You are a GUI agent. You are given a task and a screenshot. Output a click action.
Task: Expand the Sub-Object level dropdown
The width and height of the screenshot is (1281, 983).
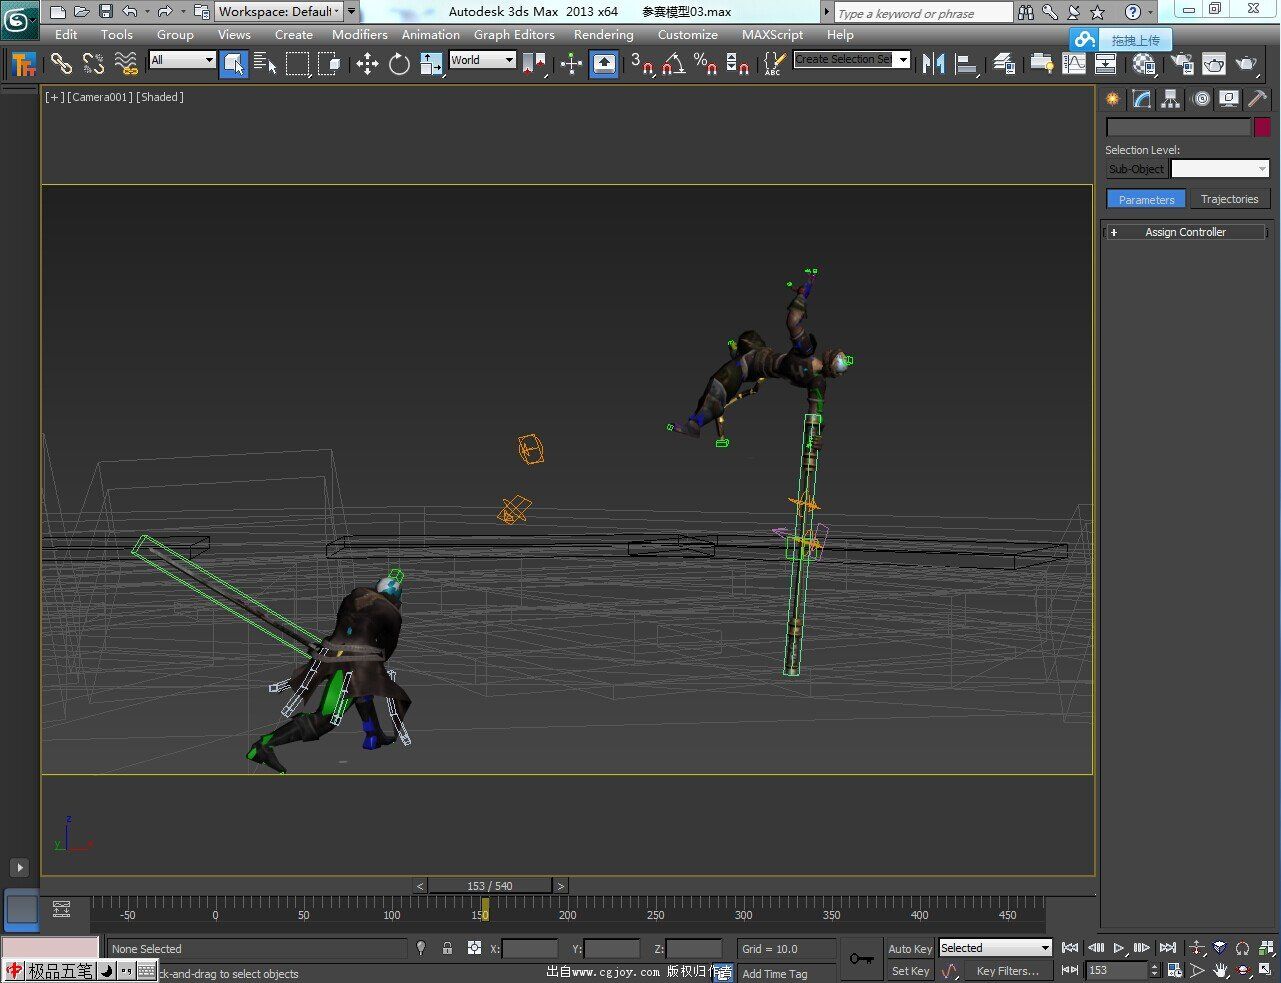[x=1220, y=169]
